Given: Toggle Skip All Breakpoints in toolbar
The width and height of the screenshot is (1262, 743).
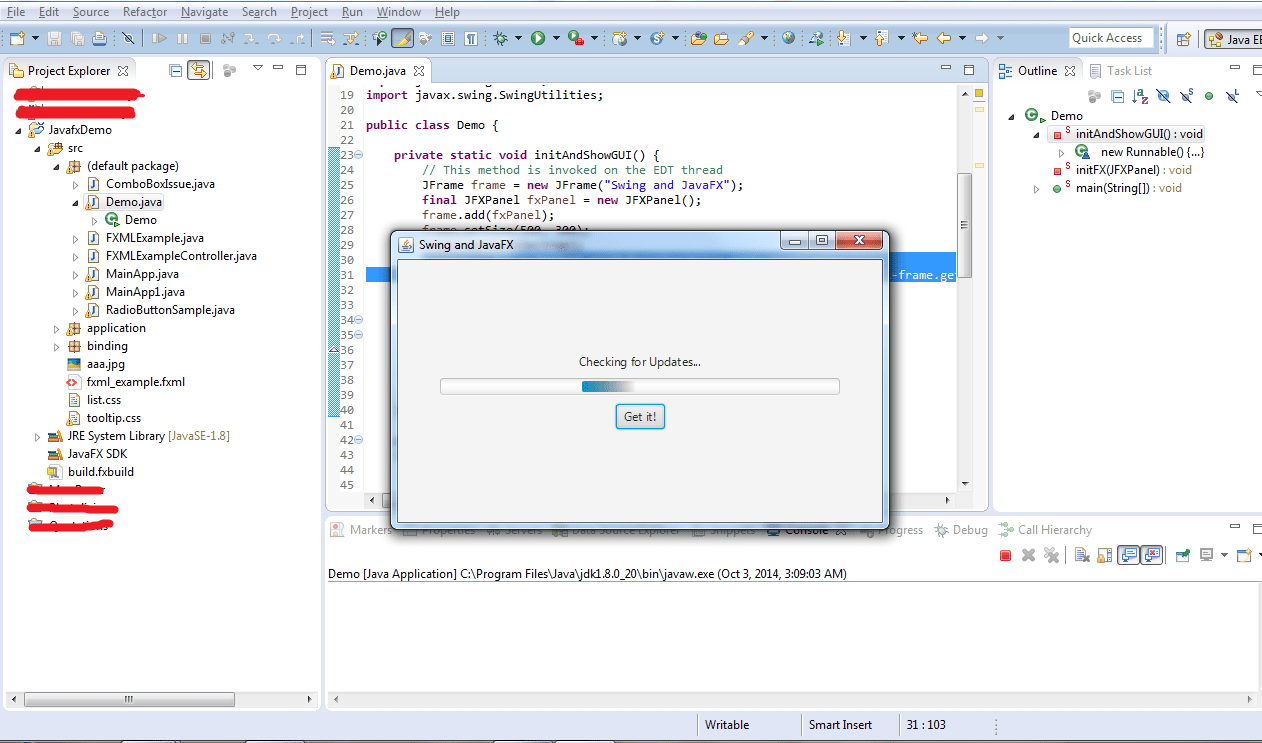Looking at the screenshot, I should [128, 38].
